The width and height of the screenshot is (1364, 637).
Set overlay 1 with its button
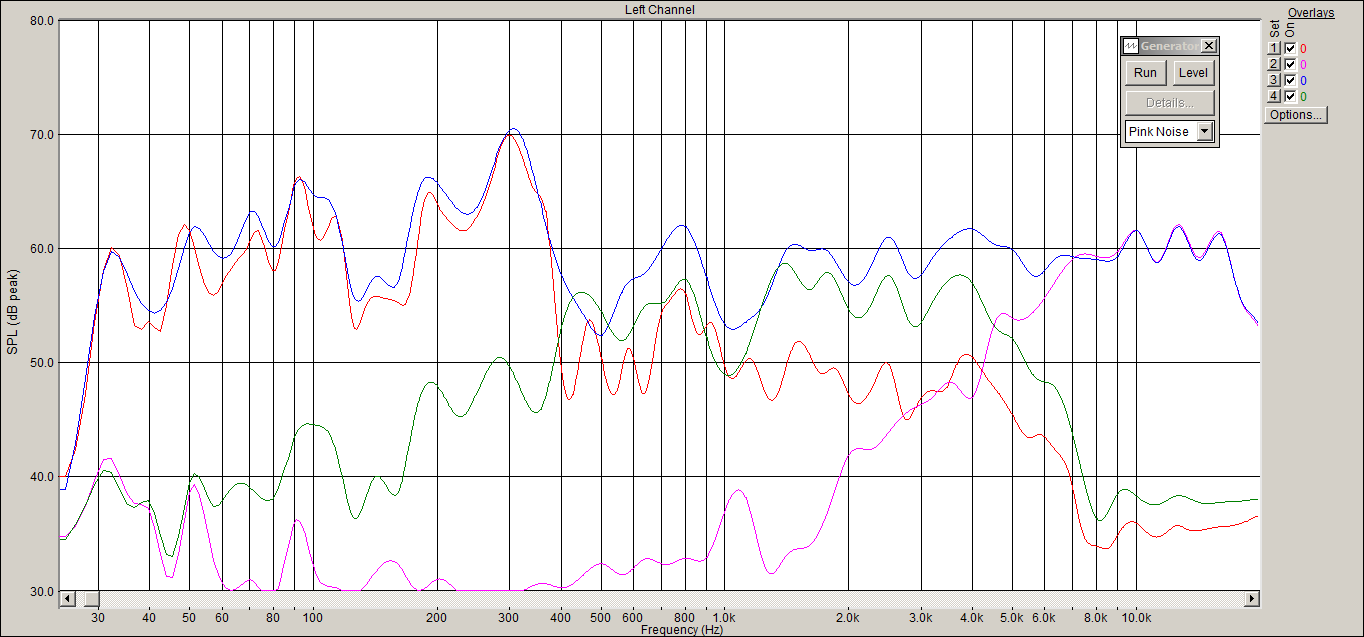point(1274,48)
